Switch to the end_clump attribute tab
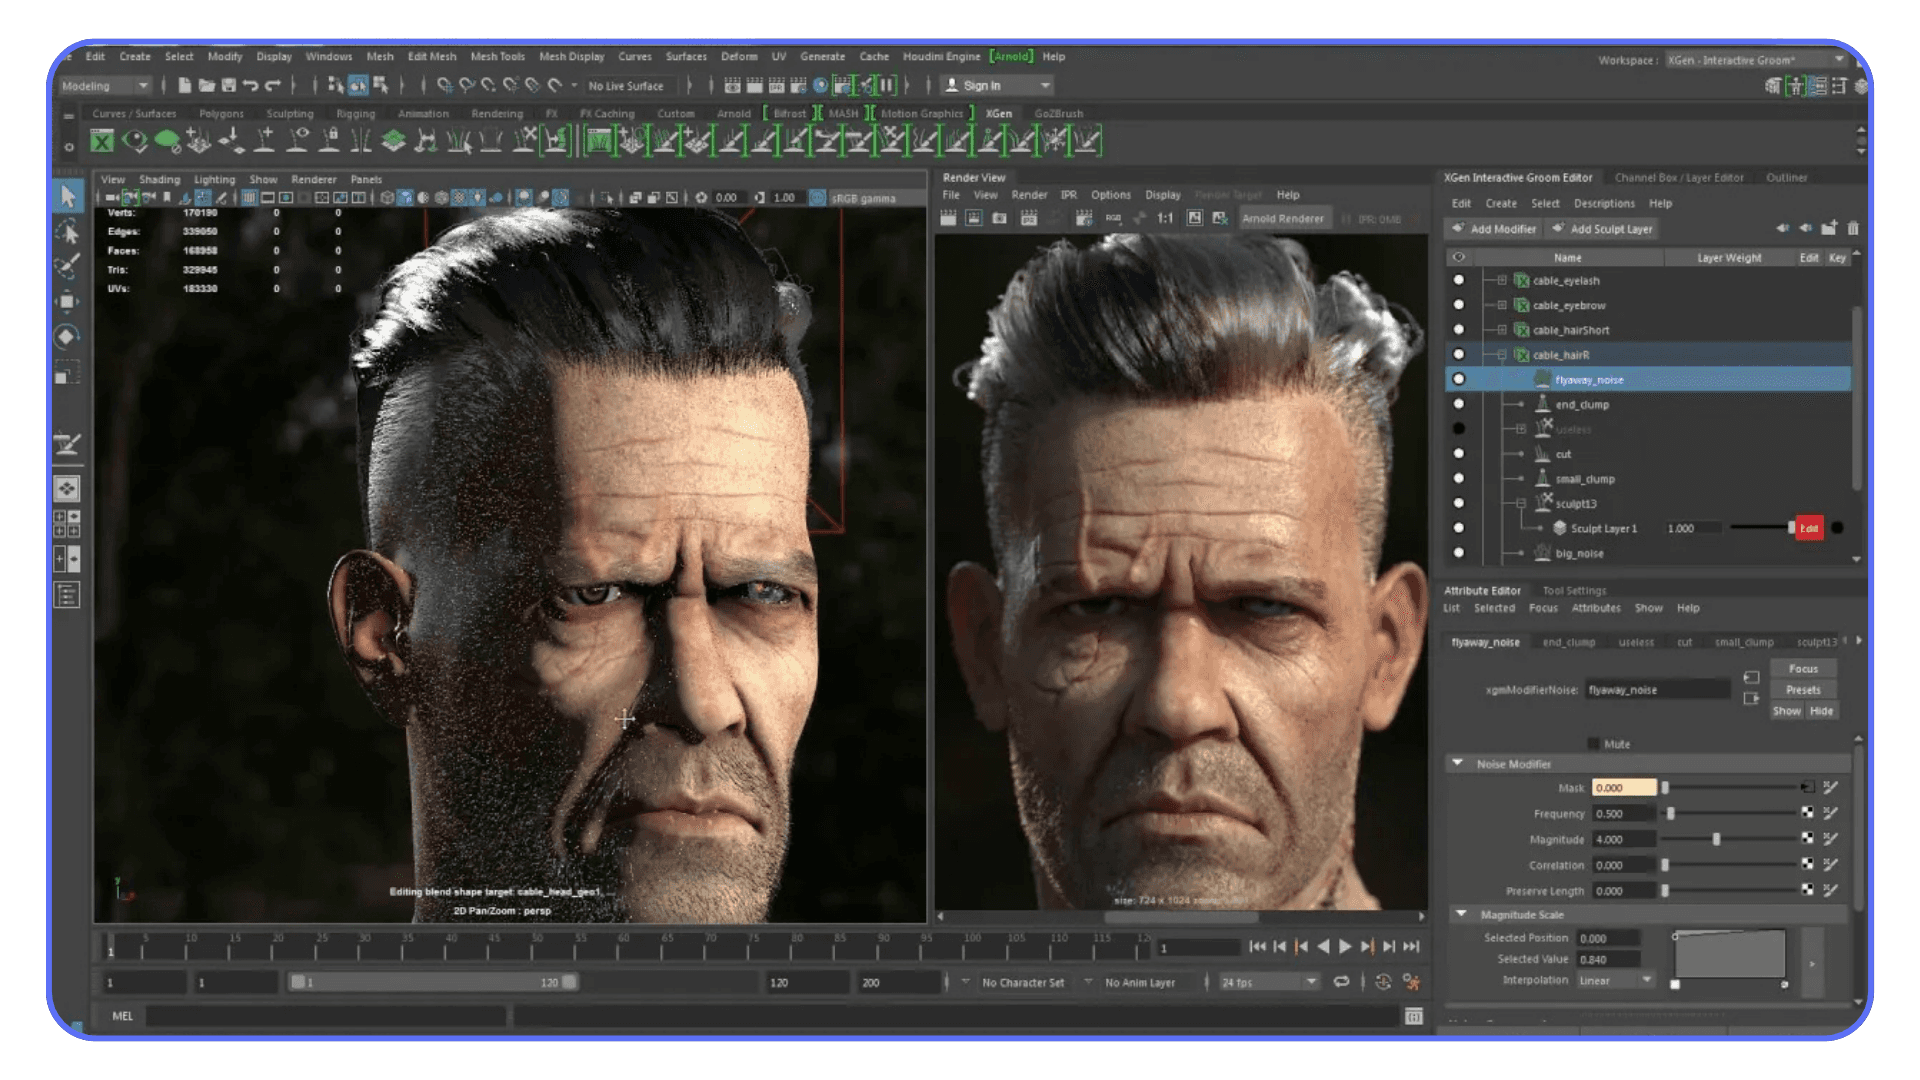1920x1080 pixels. [1568, 642]
